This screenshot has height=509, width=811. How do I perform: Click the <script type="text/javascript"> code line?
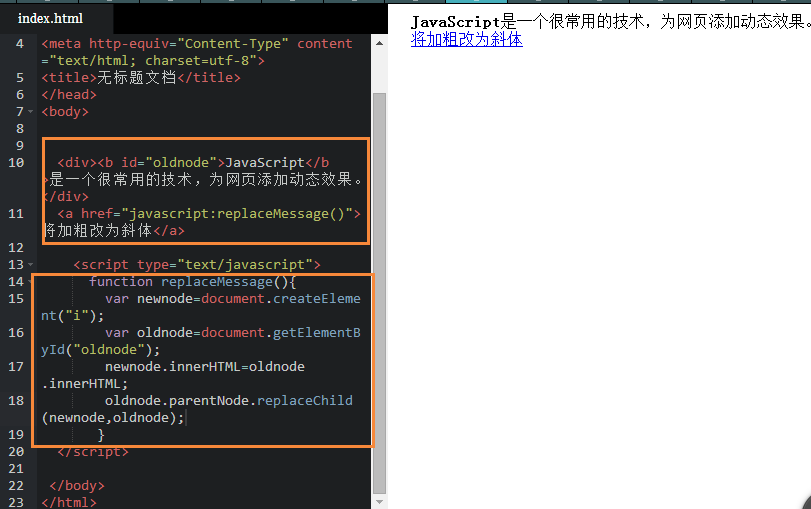point(197,265)
